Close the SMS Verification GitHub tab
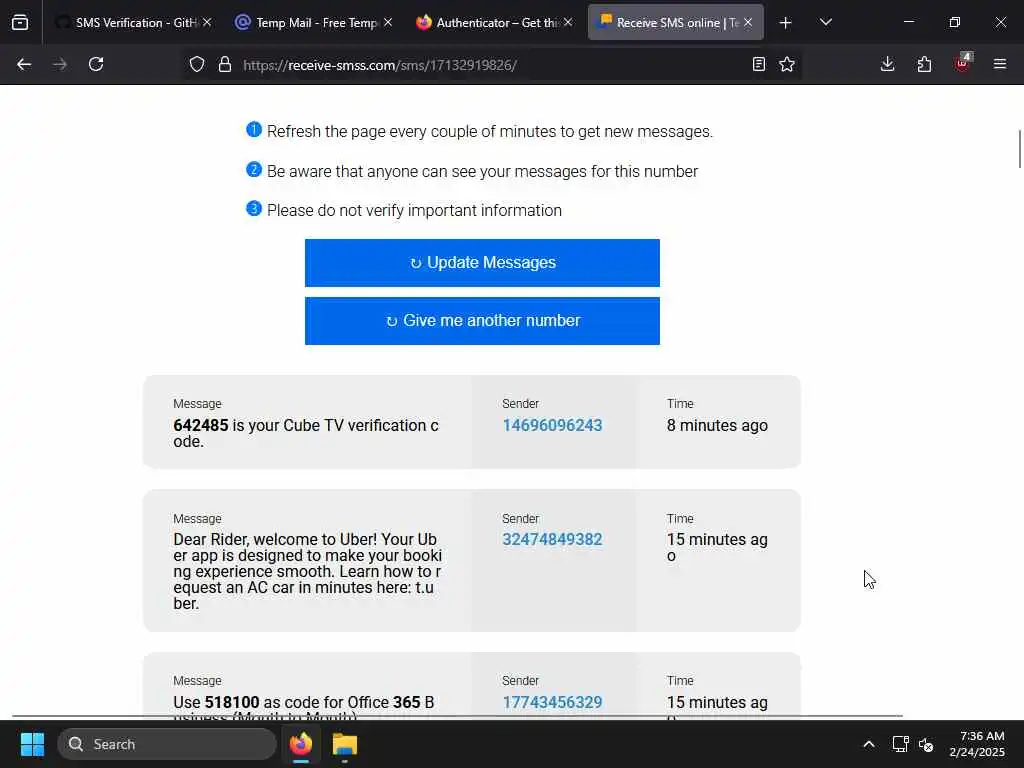 pyautogui.click(x=207, y=23)
